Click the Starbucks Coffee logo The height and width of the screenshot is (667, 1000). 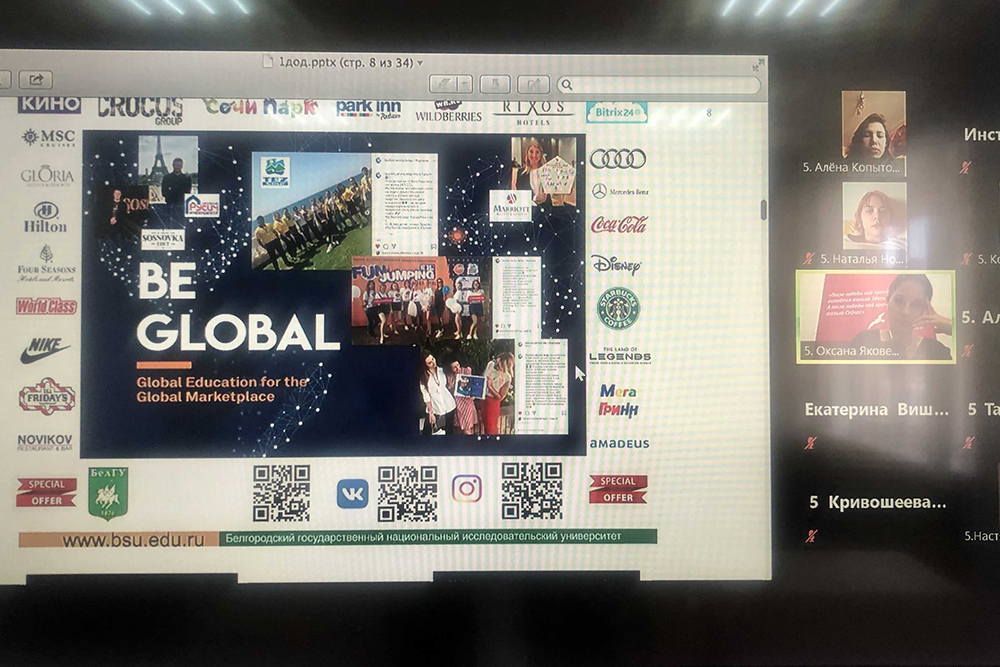click(x=618, y=308)
